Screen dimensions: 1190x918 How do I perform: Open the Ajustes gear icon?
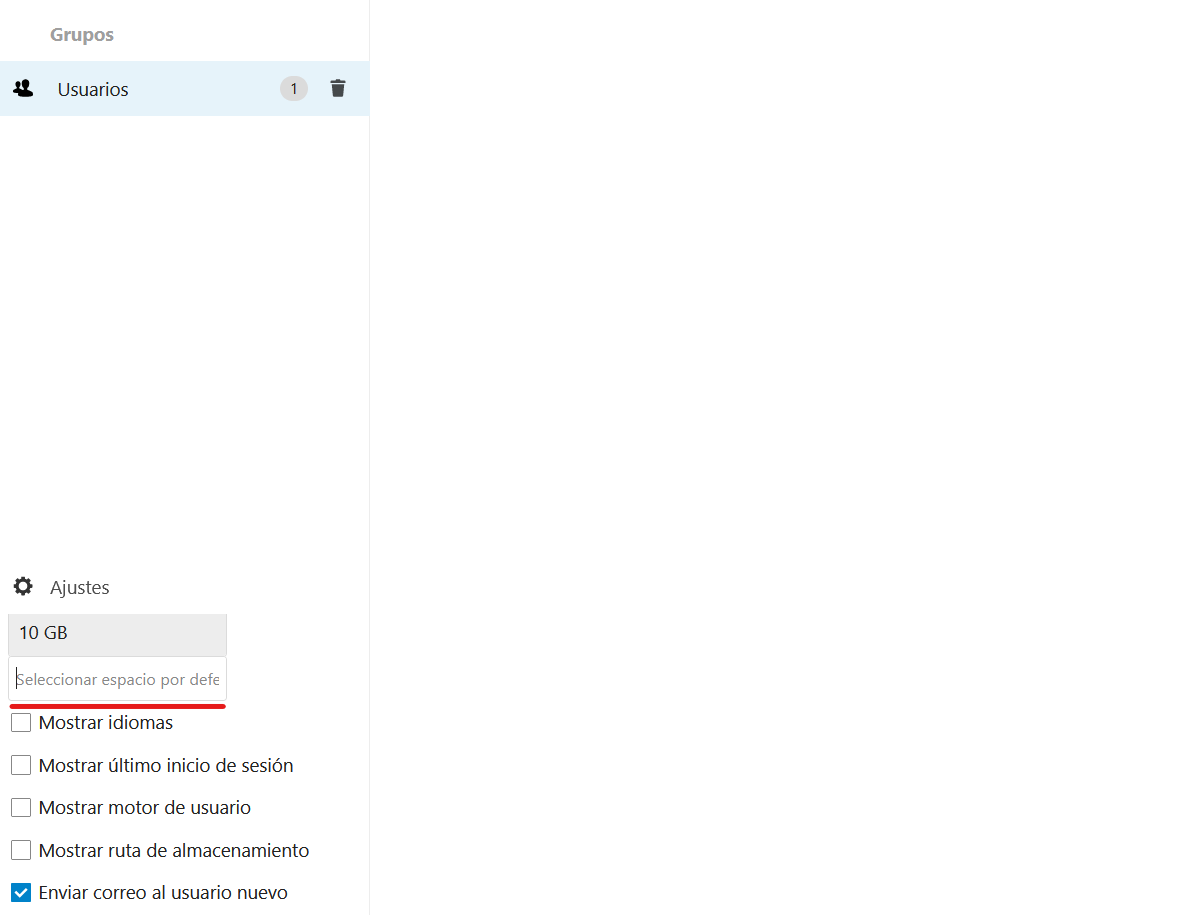point(24,586)
